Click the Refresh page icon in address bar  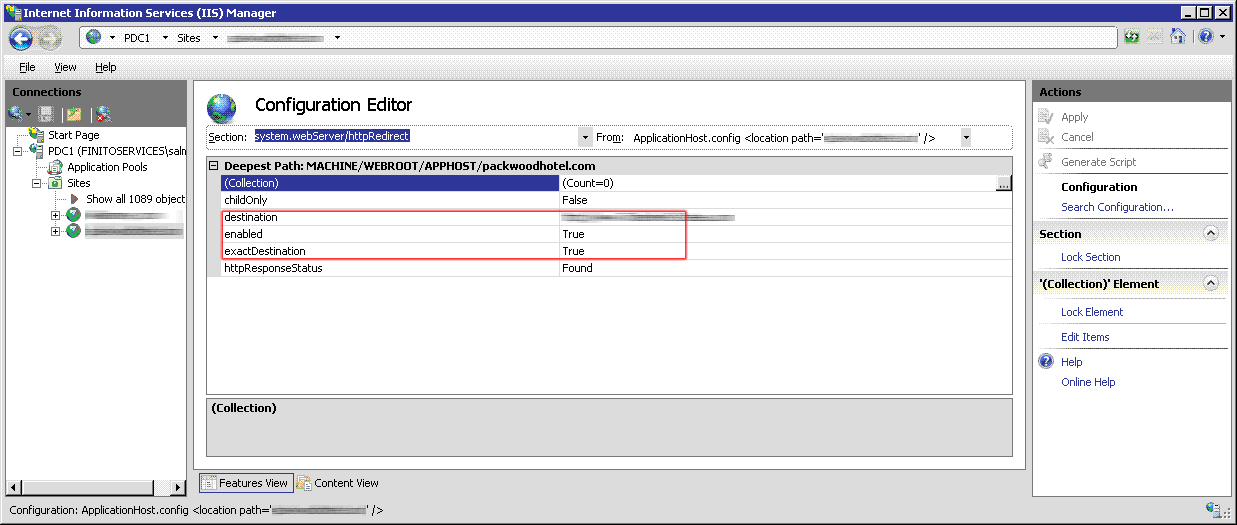click(x=1133, y=37)
